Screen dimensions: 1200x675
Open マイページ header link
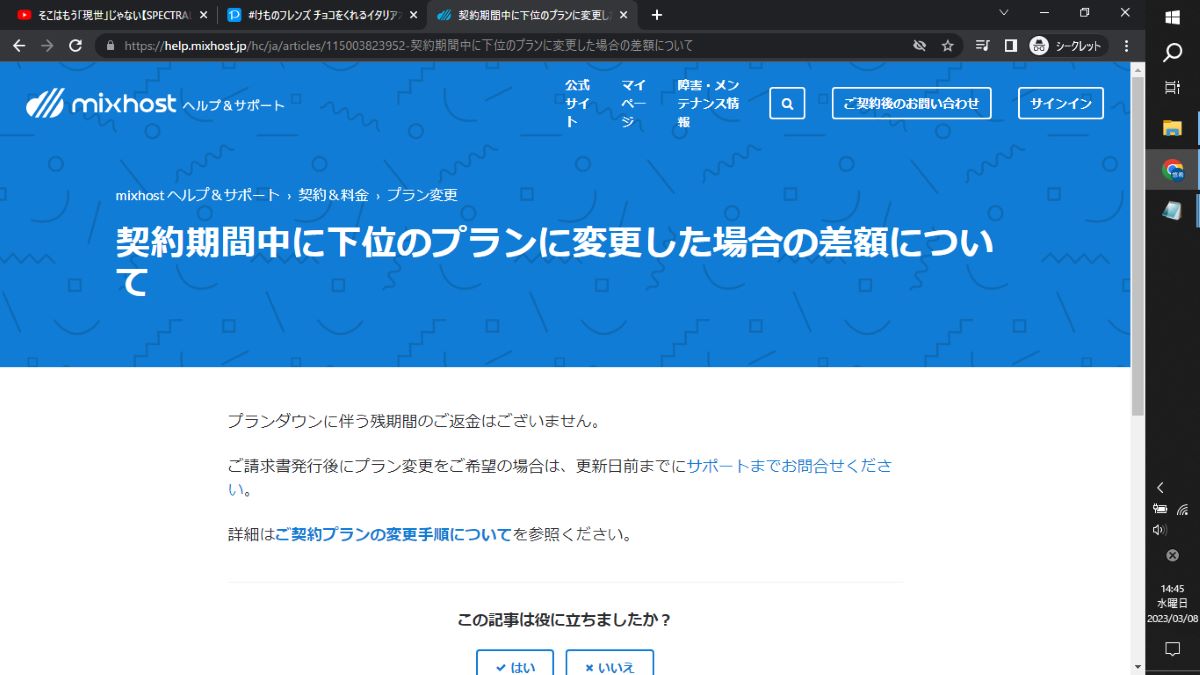pos(634,103)
